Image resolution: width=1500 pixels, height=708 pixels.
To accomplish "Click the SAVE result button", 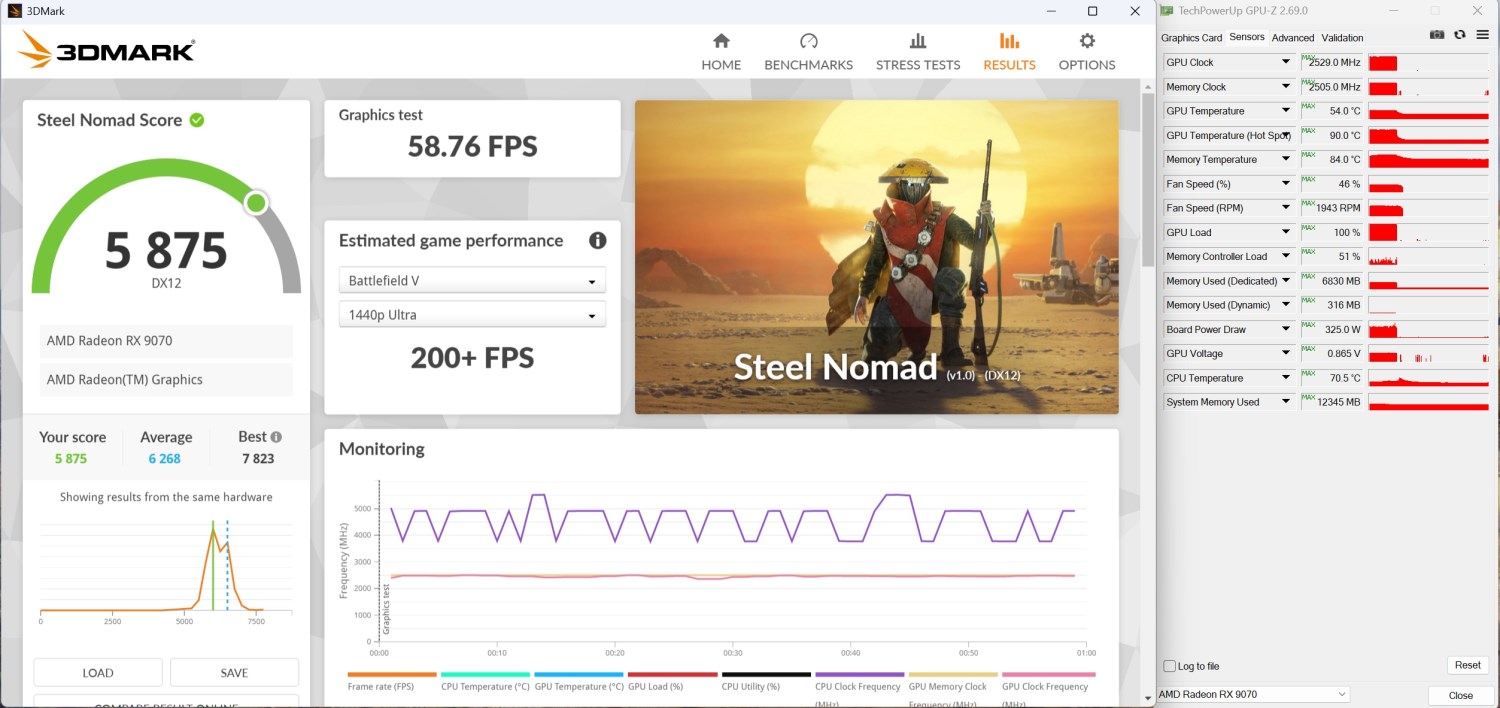I will 234,672.
